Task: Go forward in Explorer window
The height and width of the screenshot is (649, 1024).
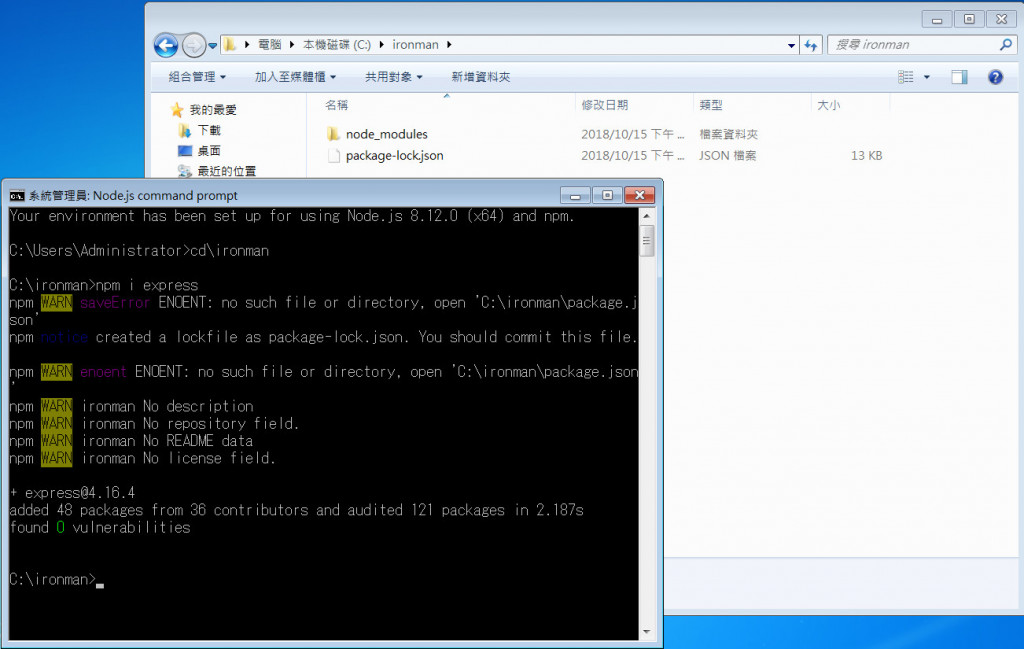Action: [x=193, y=45]
